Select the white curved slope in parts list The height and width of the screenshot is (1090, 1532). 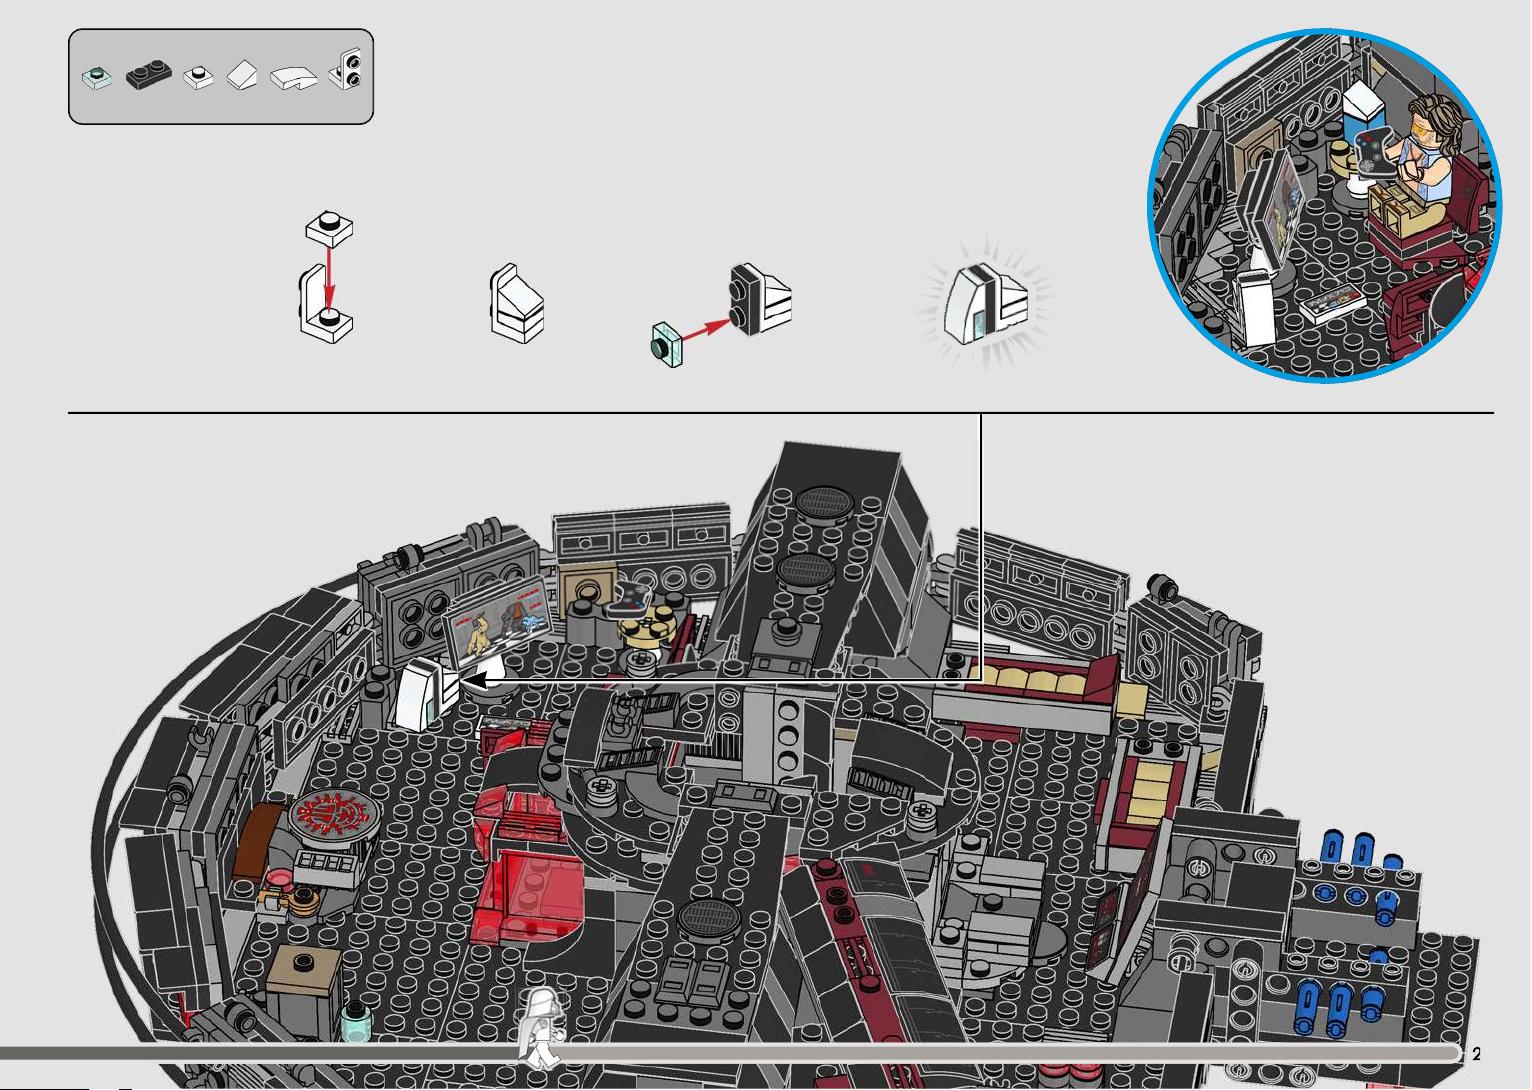[294, 78]
